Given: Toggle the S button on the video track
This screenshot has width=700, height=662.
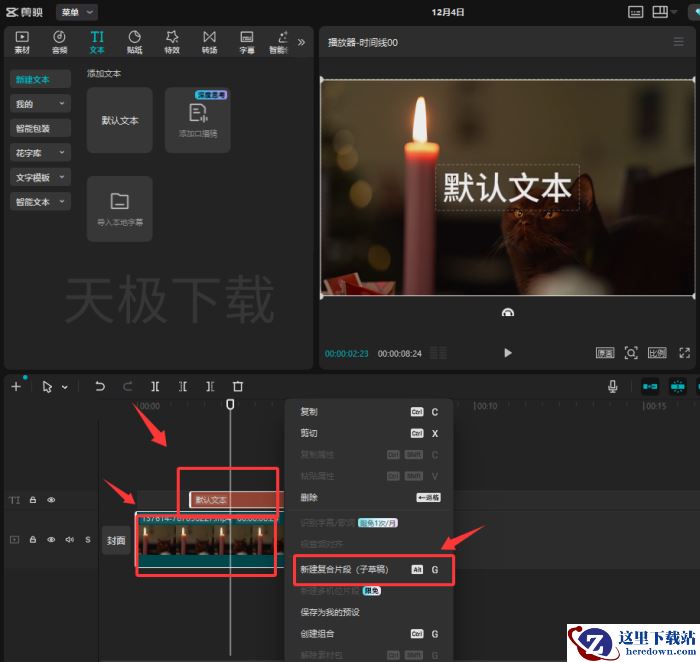Looking at the screenshot, I should tap(88, 540).
